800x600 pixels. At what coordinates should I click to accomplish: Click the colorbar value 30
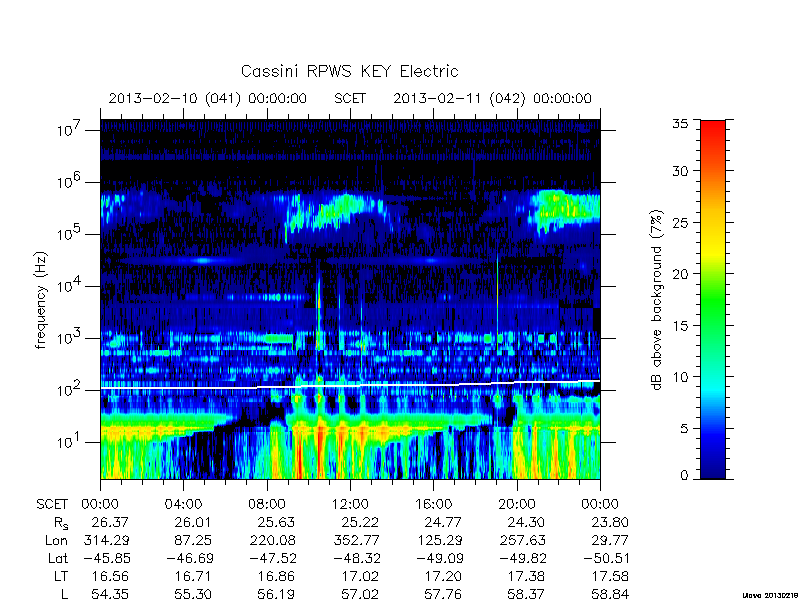[680, 170]
